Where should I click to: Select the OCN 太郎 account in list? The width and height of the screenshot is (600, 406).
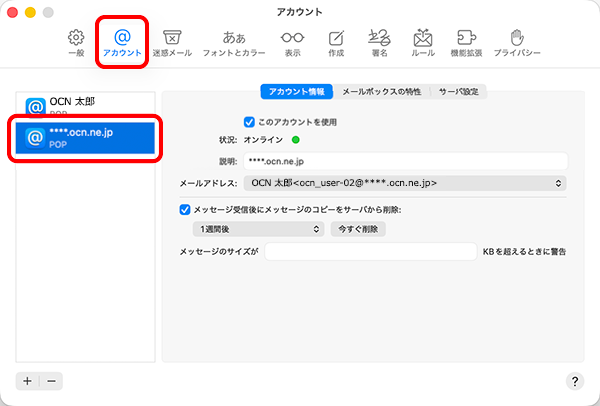pyautogui.click(x=84, y=105)
